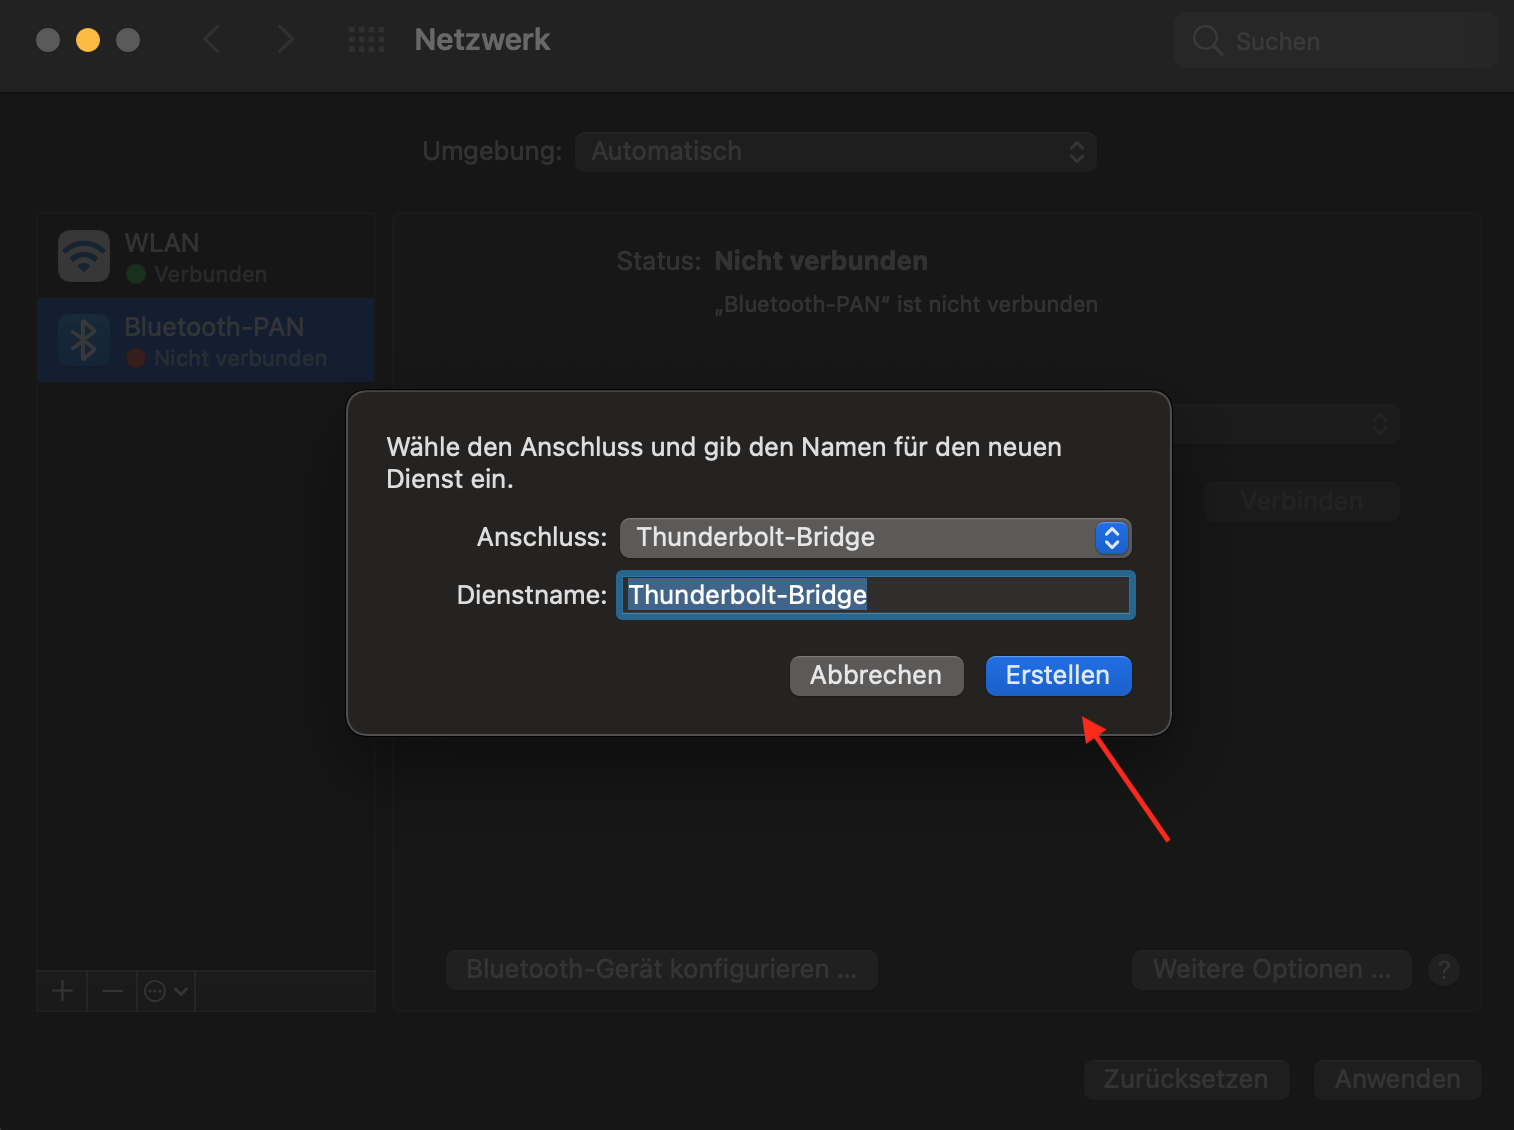Open the Anschluss dropdown
Viewport: 1514px width, 1130px height.
(875, 538)
